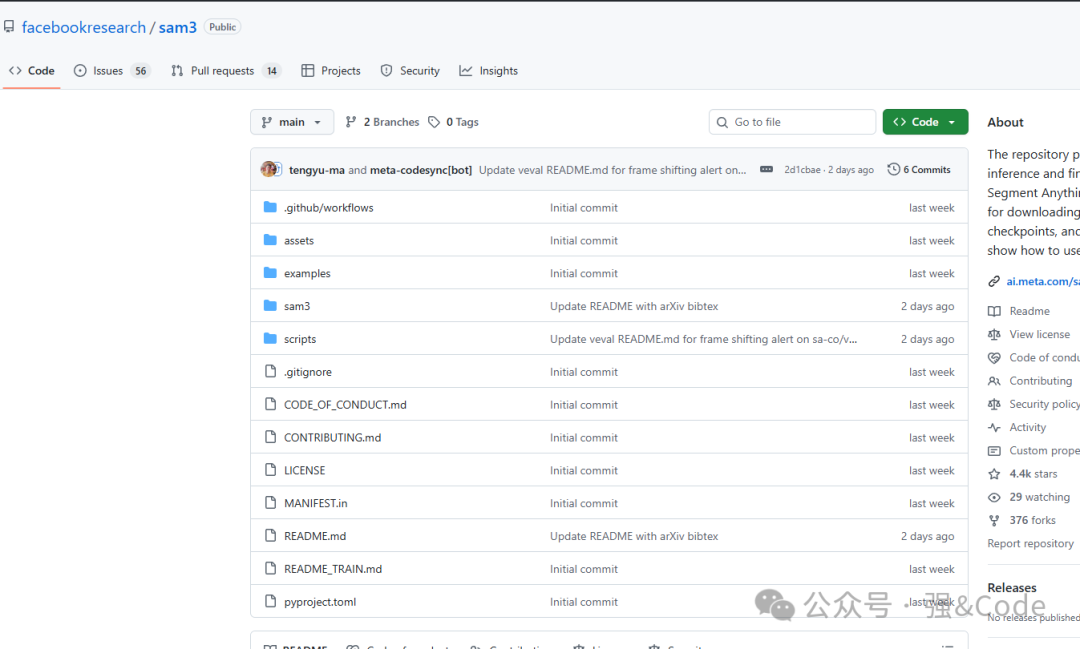Switch to the Pull requests tab
Viewport: 1080px width, 649px height.
tap(222, 71)
